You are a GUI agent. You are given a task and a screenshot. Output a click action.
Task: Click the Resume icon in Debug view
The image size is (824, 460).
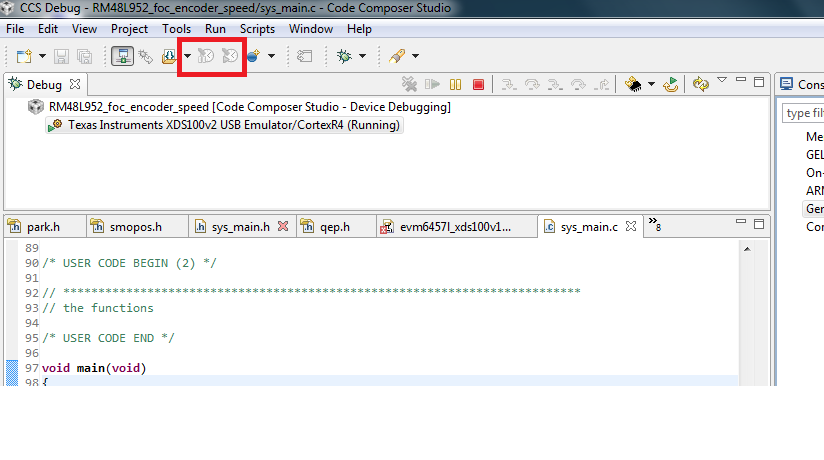[432, 84]
